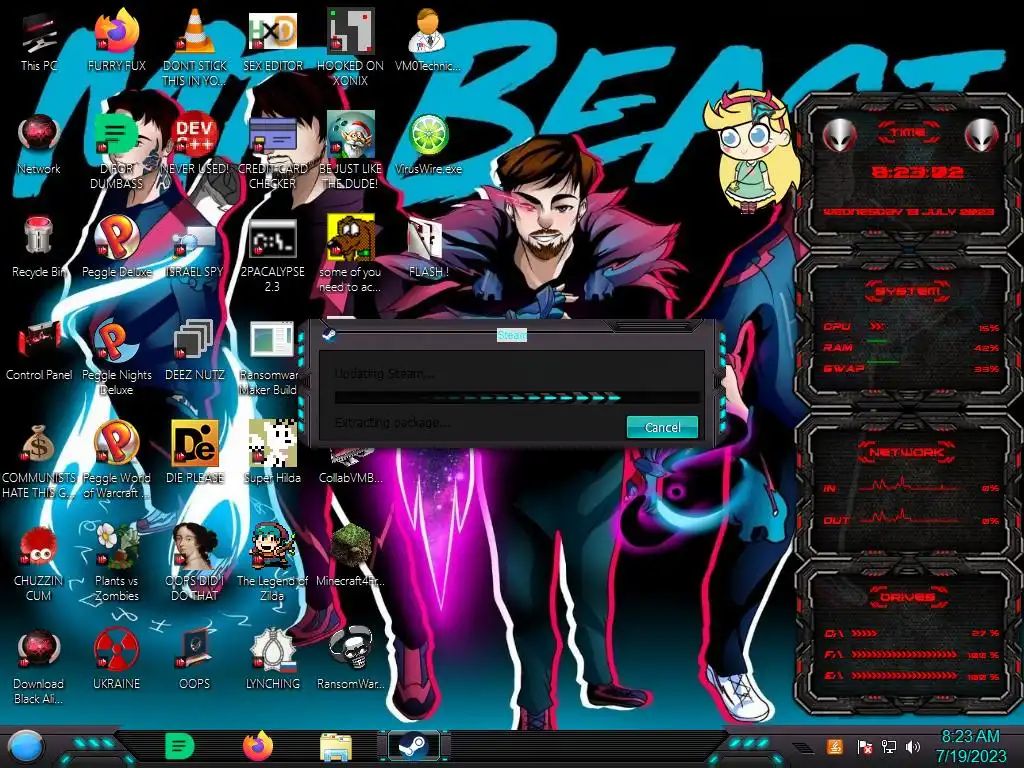Viewport: 1024px width, 768px height.
Task: Click the red-X flag tray icon
Action: pos(865,746)
